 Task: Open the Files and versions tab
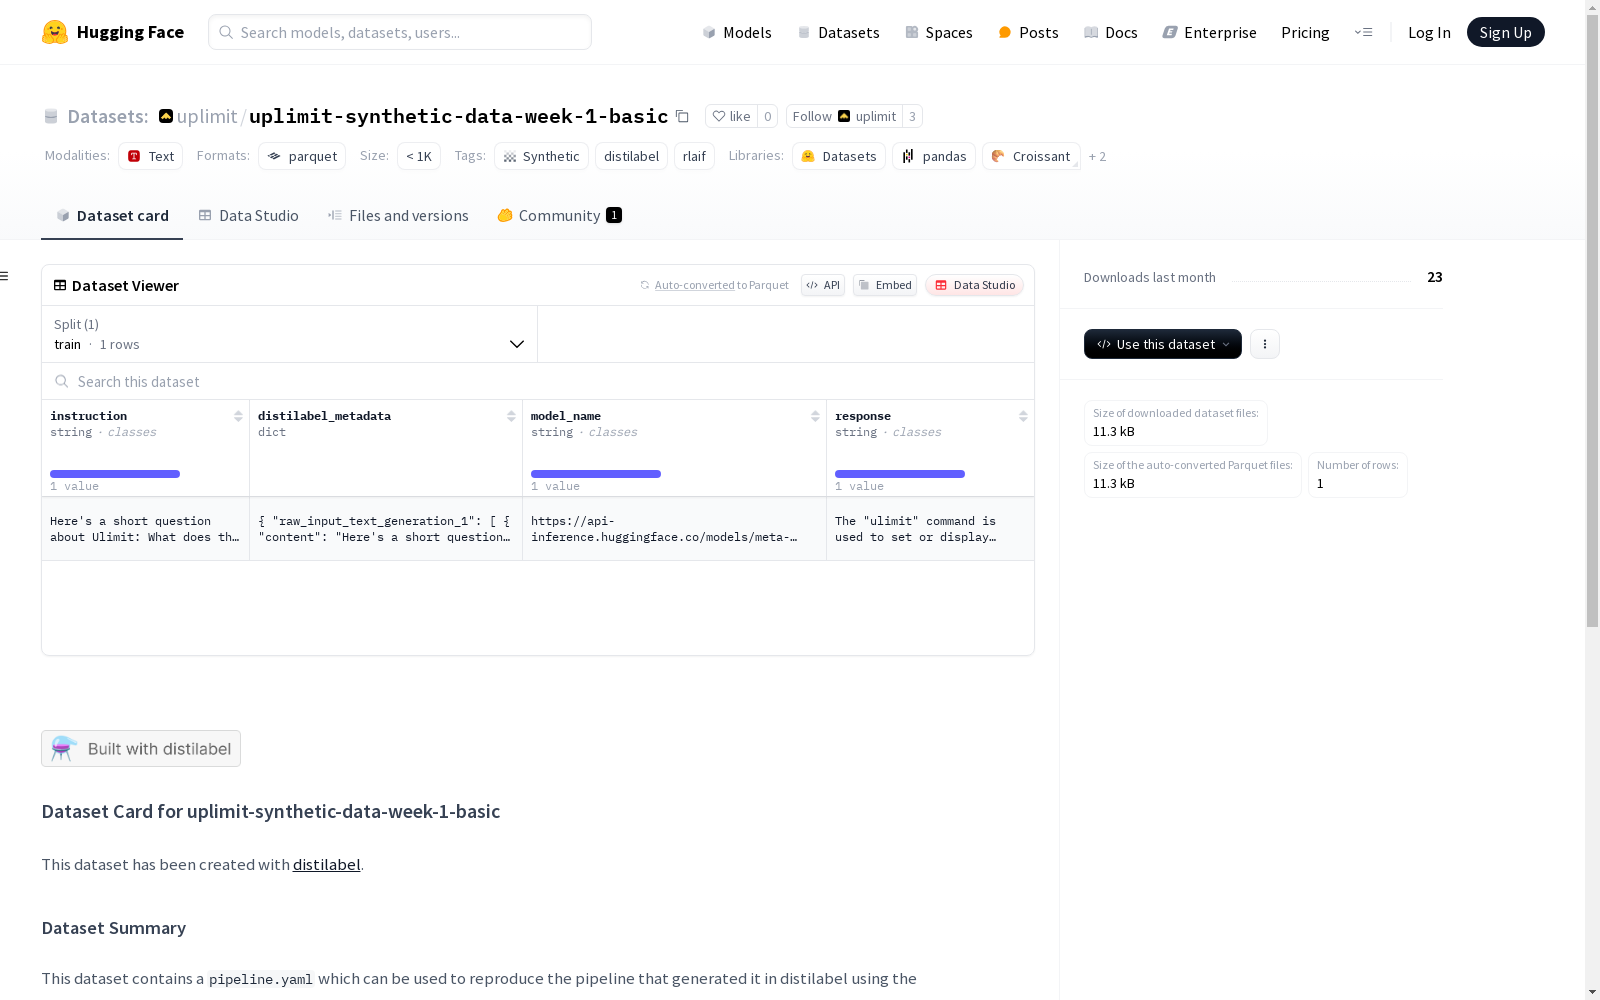click(x=398, y=215)
